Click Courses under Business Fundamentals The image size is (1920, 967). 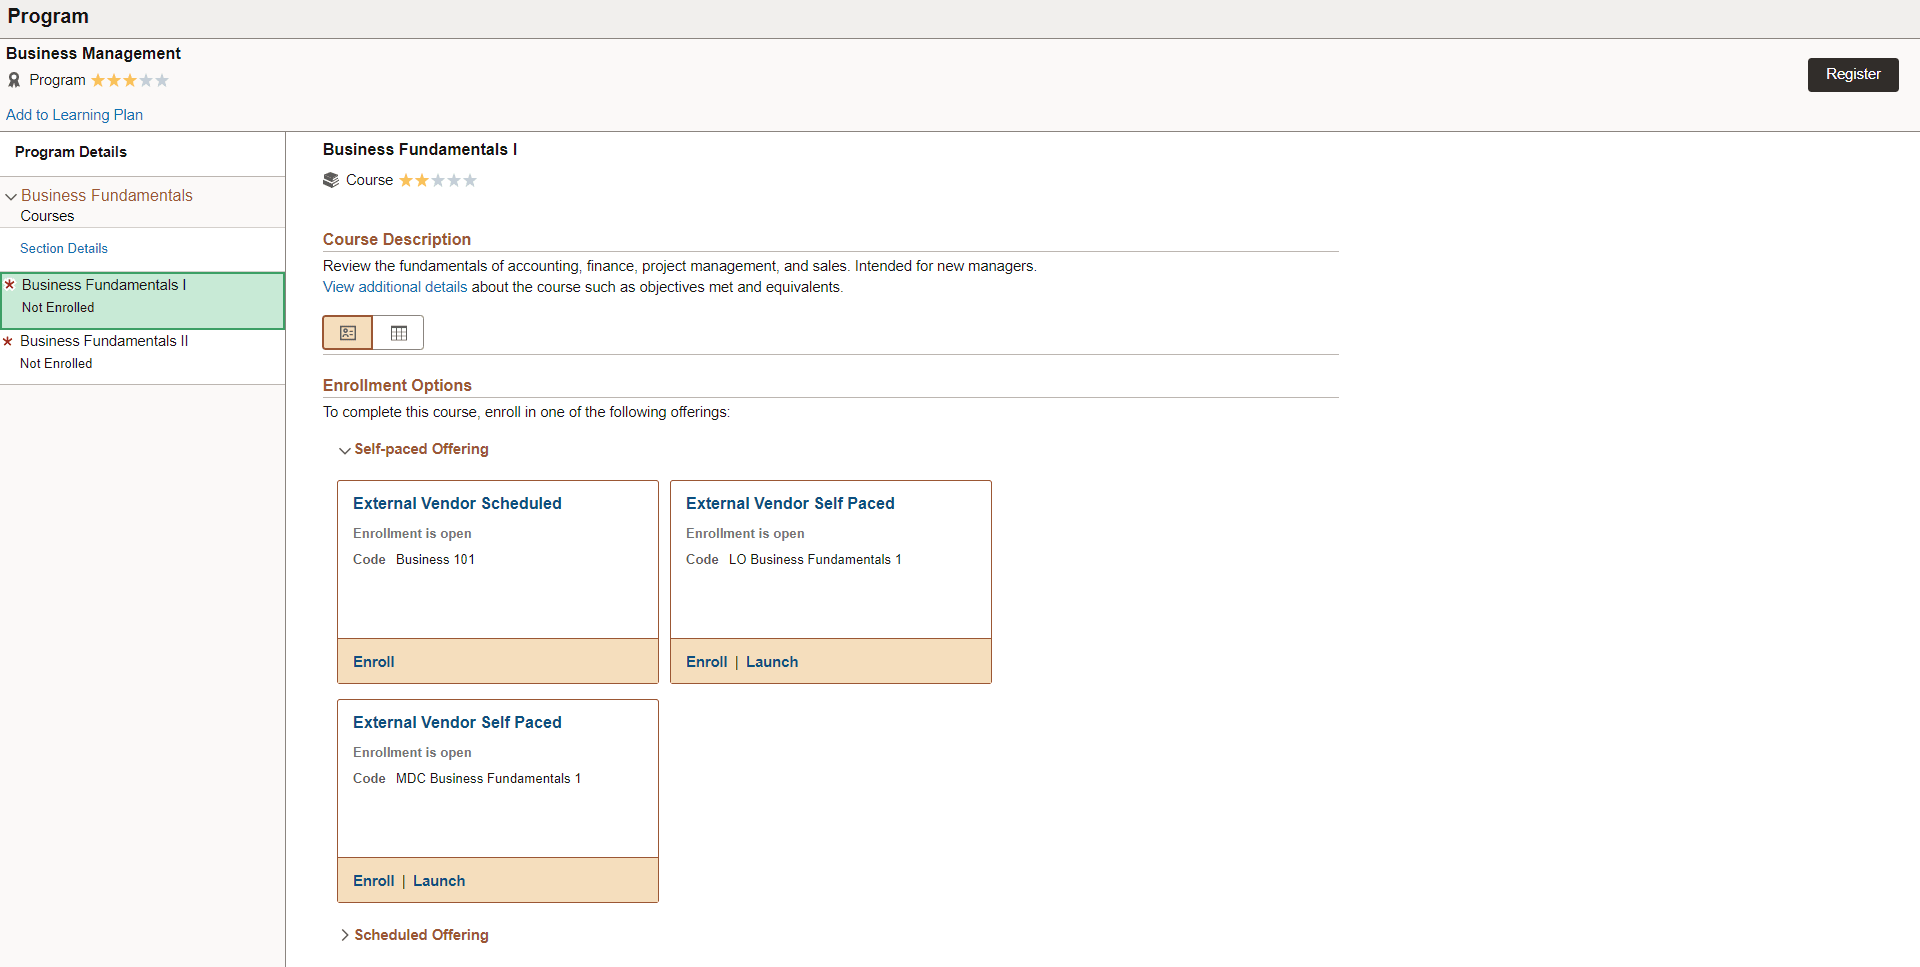[x=46, y=216]
